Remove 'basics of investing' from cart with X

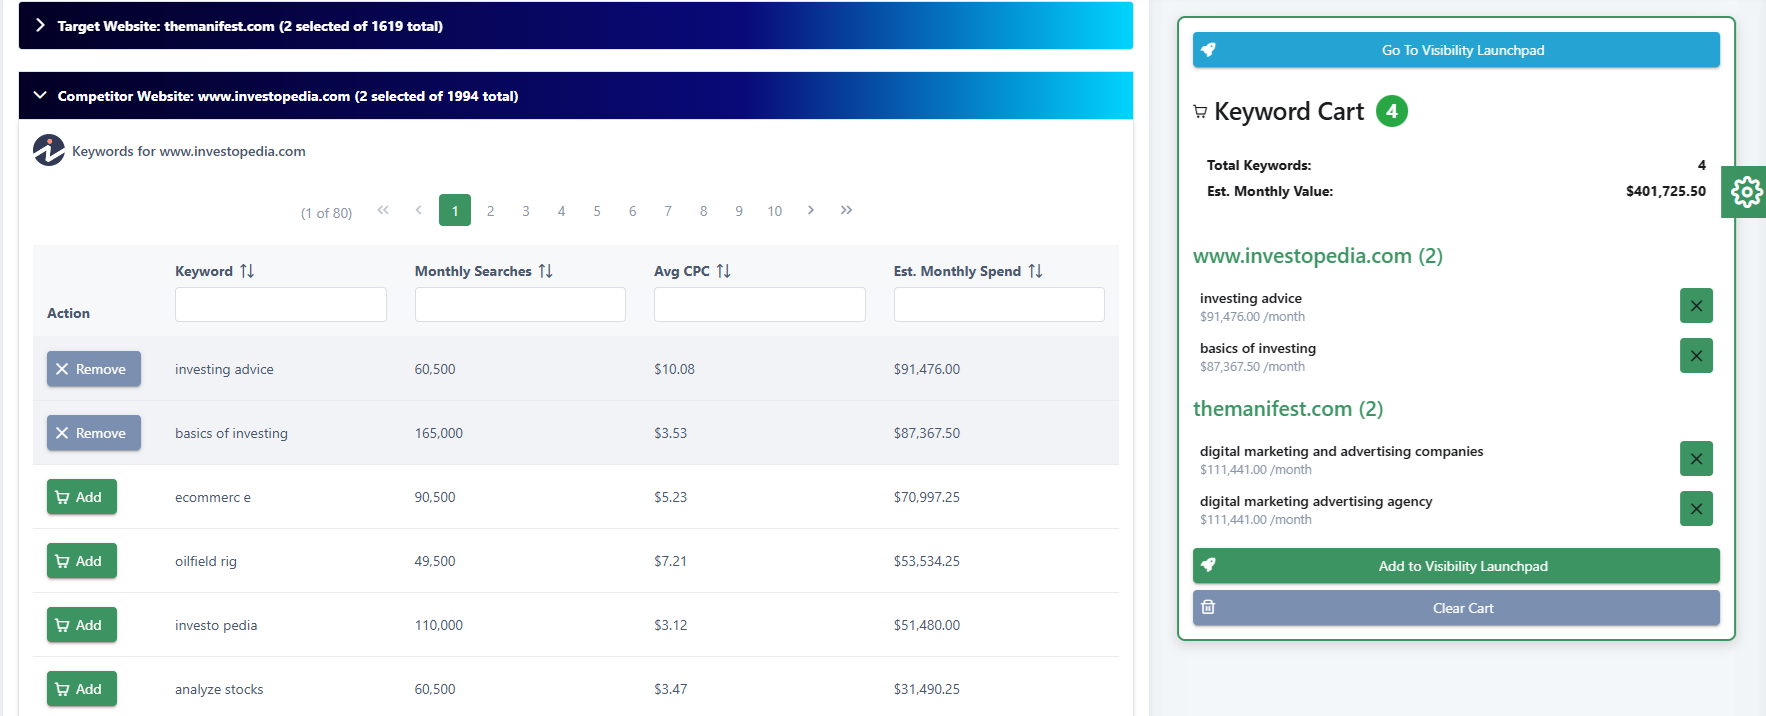[x=1696, y=356]
